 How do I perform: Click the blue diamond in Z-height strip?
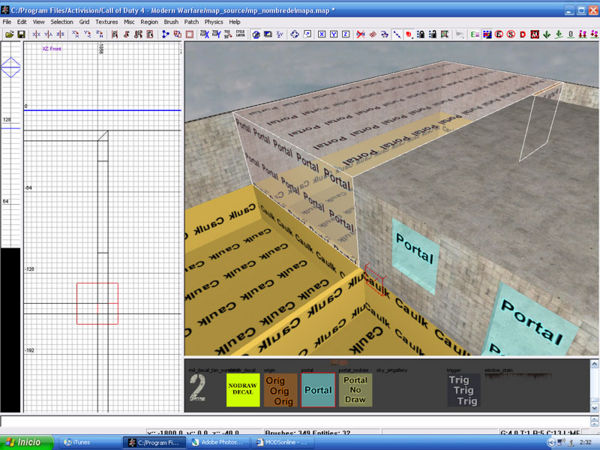11,67
